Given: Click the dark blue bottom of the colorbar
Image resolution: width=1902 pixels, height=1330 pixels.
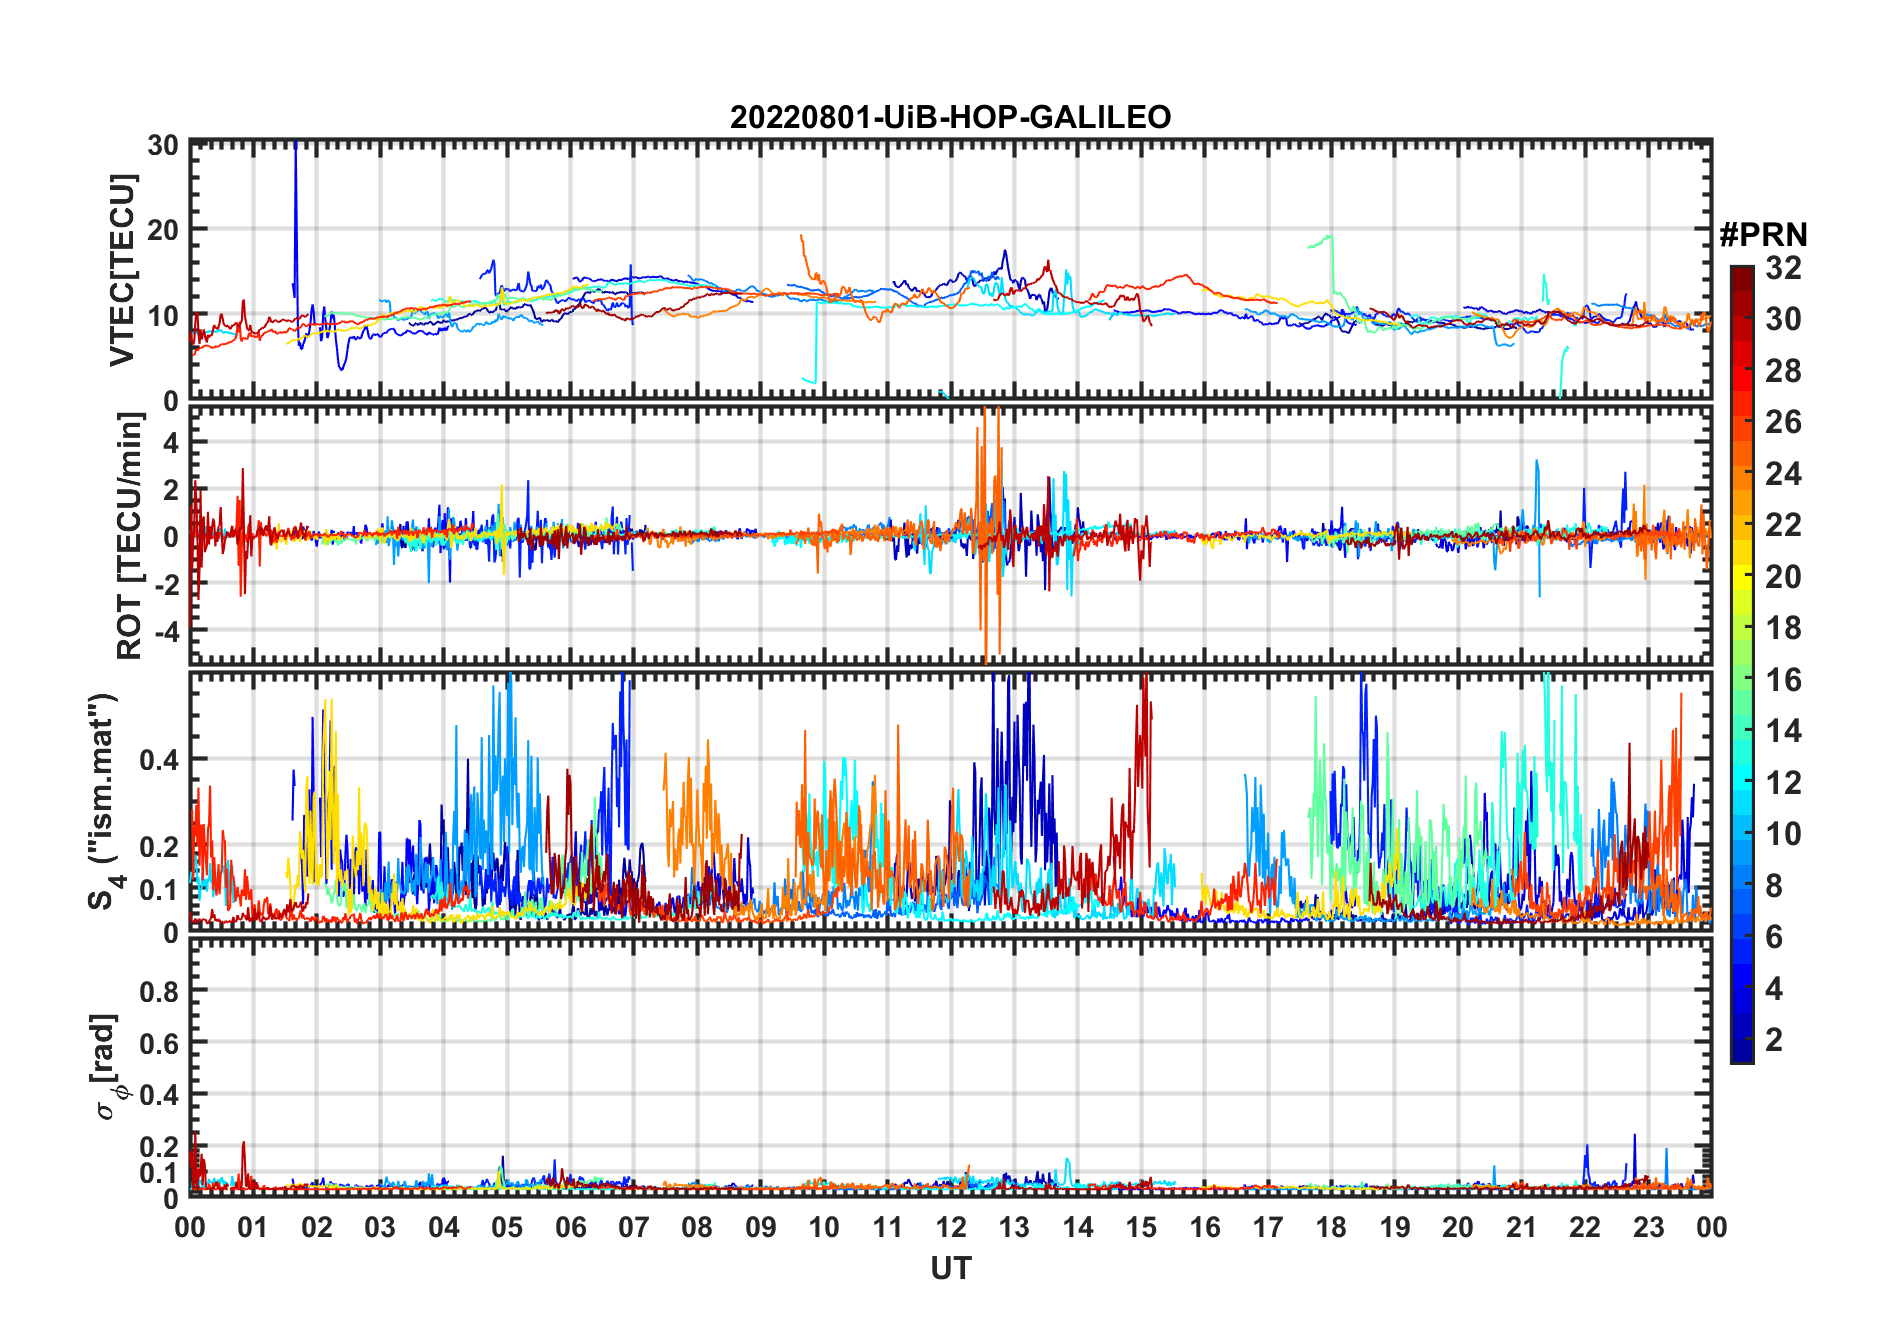Looking at the screenshot, I should [1741, 1053].
